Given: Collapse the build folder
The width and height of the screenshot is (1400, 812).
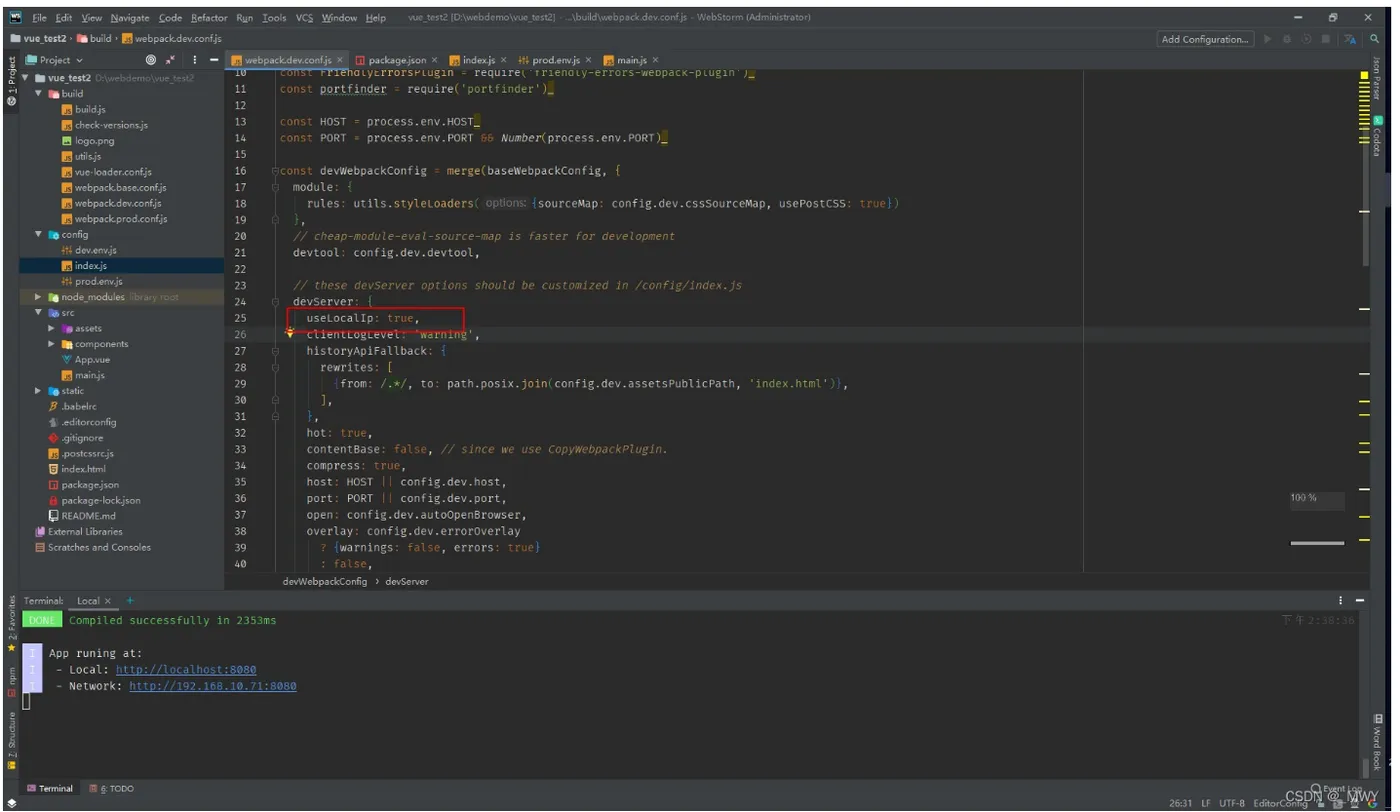Looking at the screenshot, I should (x=39, y=93).
